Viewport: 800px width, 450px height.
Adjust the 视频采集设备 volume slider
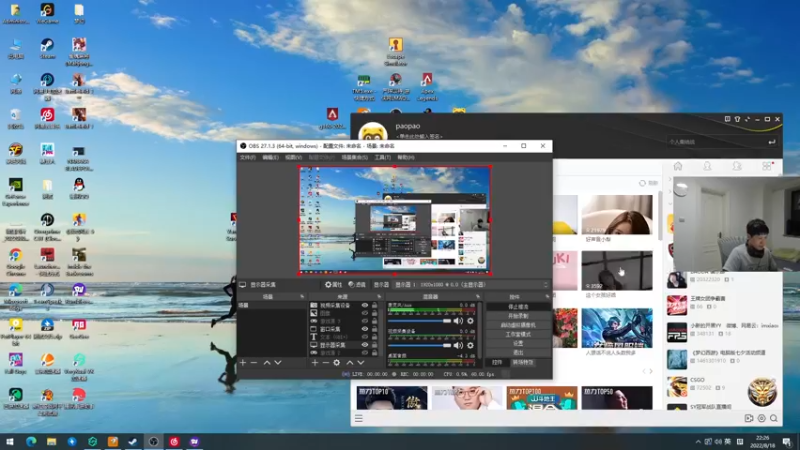(419, 345)
